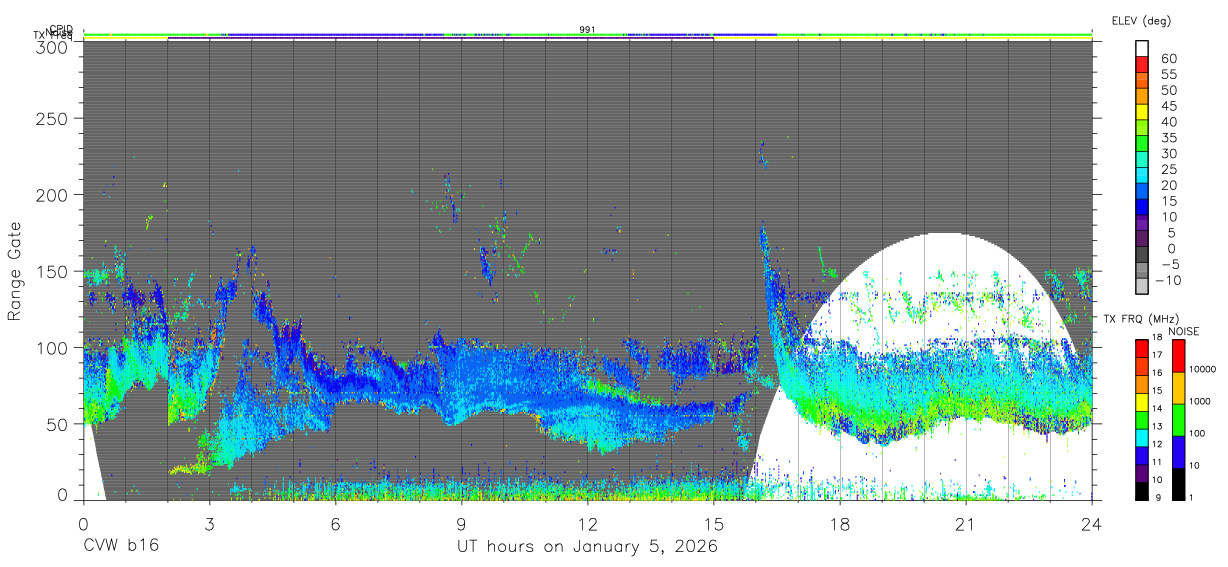This screenshot has width=1228, height=567.
Task: Click the blue 15–20 segment of ELEV color bar
Action: click(1143, 192)
